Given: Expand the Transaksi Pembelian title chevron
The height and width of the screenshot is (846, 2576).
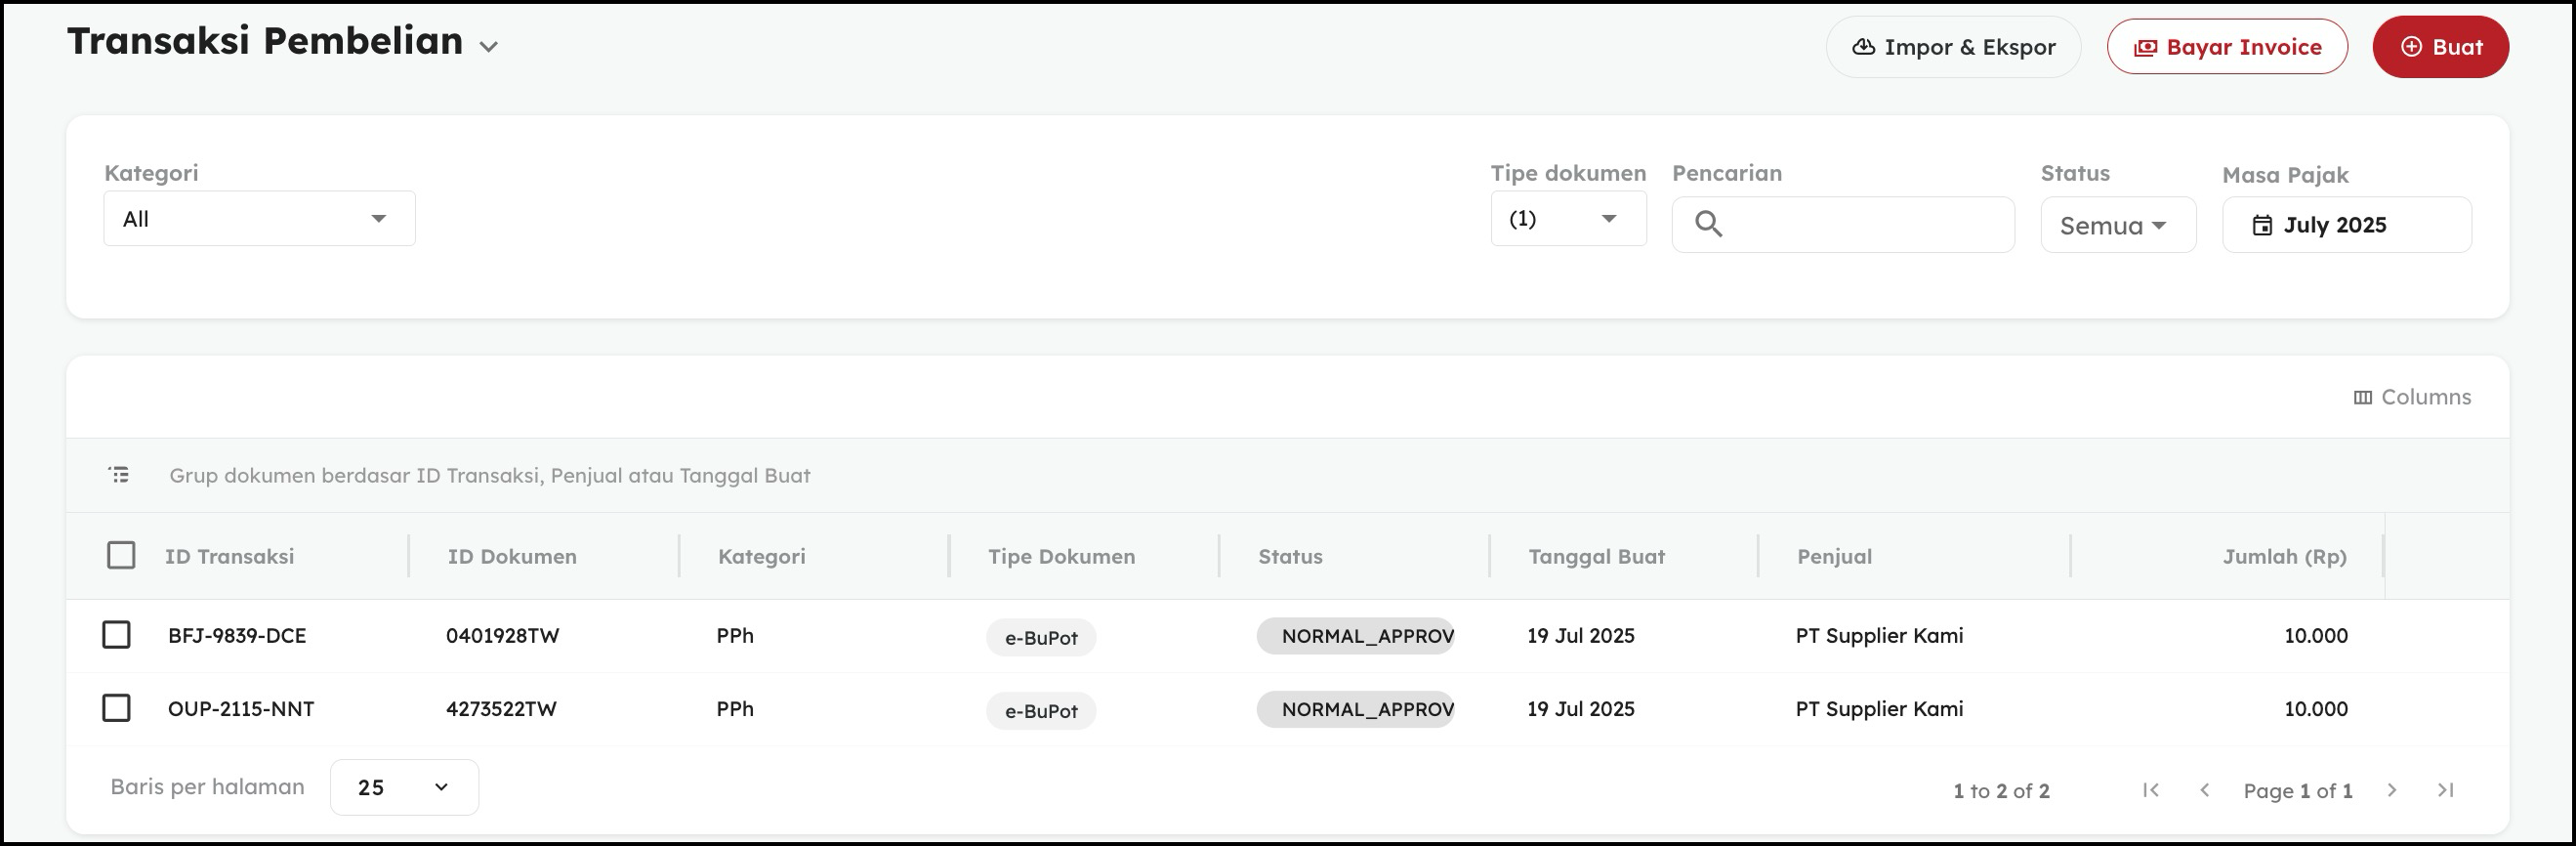Looking at the screenshot, I should 488,46.
